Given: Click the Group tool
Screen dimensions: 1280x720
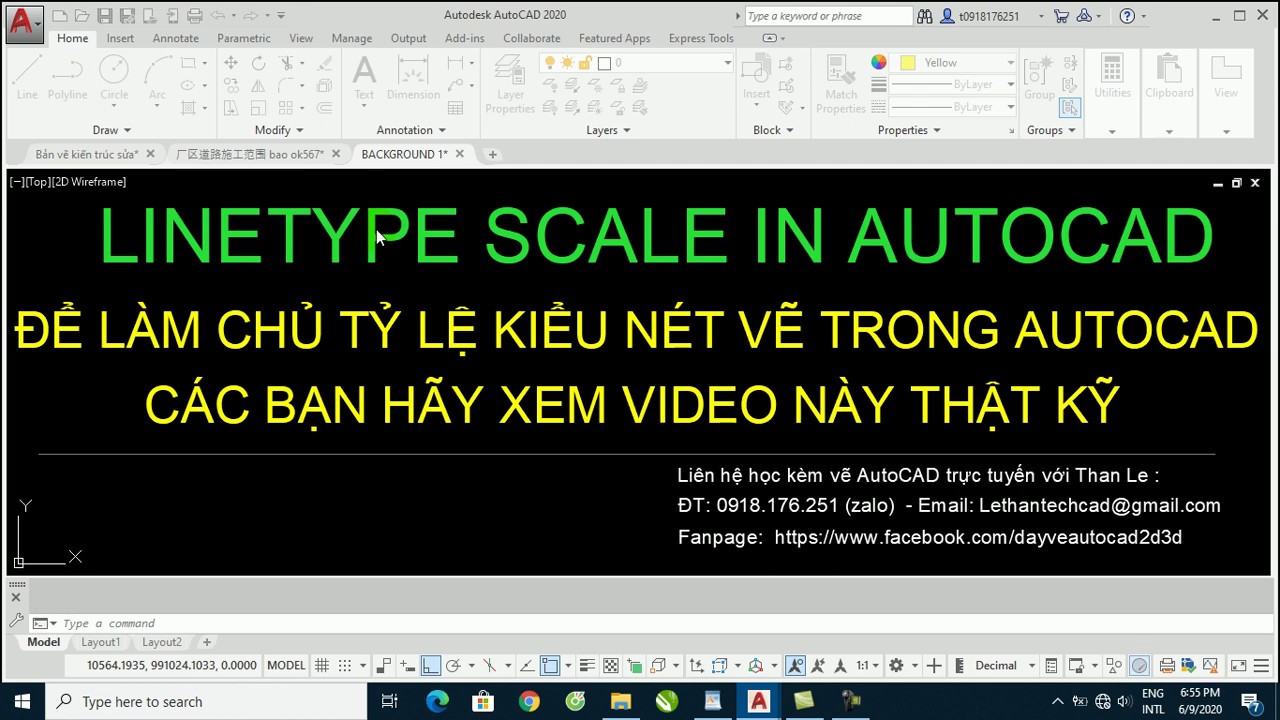Looking at the screenshot, I should (1039, 77).
